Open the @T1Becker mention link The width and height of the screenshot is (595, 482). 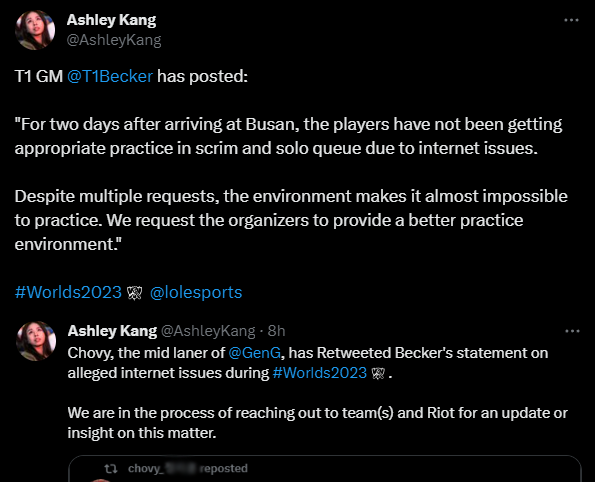[x=110, y=76]
